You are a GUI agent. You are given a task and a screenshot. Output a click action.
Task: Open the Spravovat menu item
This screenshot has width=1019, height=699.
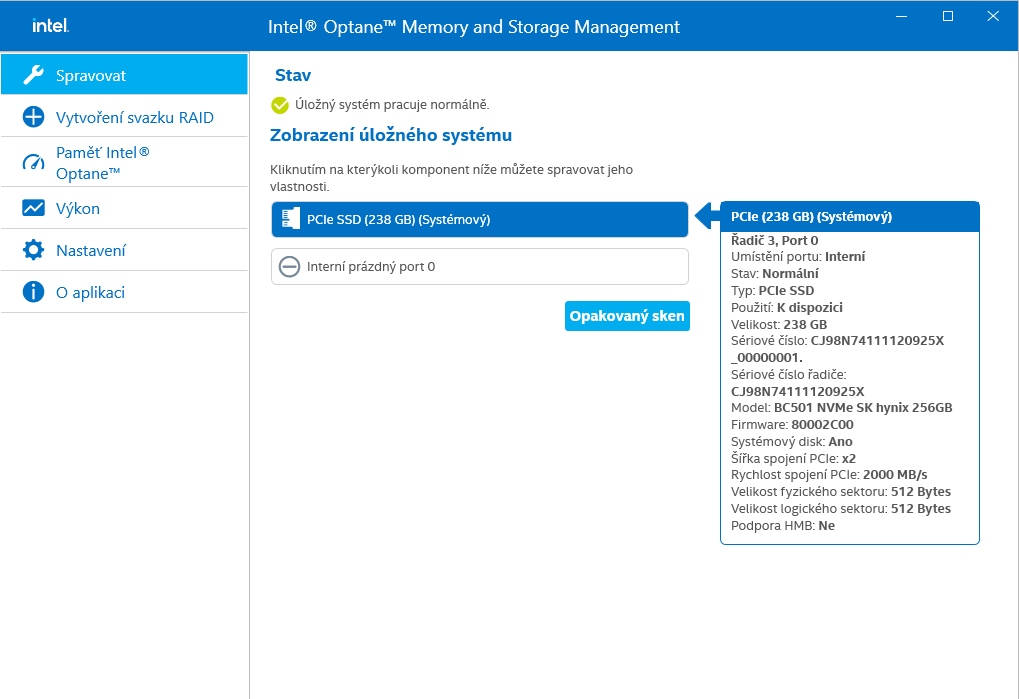click(x=125, y=75)
